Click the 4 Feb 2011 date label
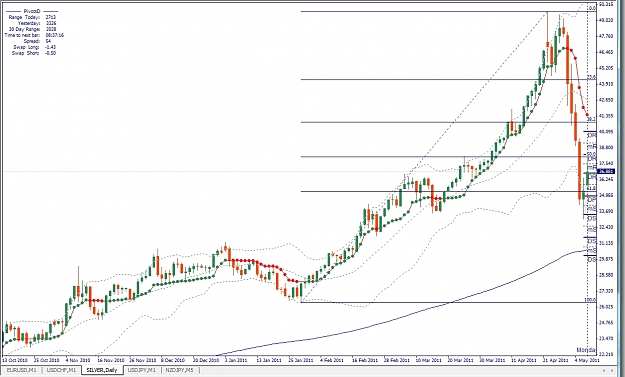 [x=332, y=360]
